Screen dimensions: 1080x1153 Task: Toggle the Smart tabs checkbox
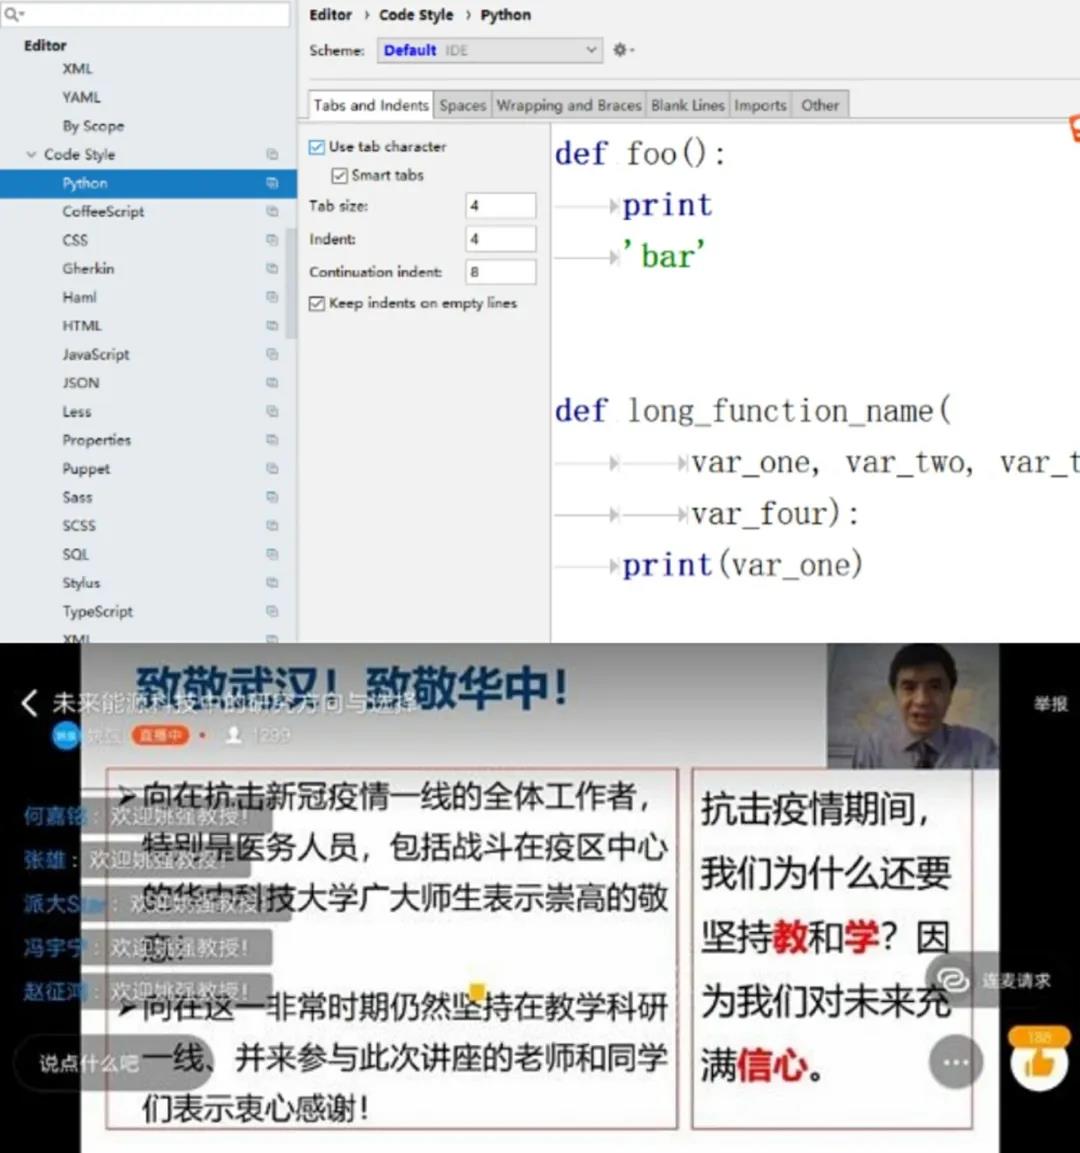click(x=339, y=176)
